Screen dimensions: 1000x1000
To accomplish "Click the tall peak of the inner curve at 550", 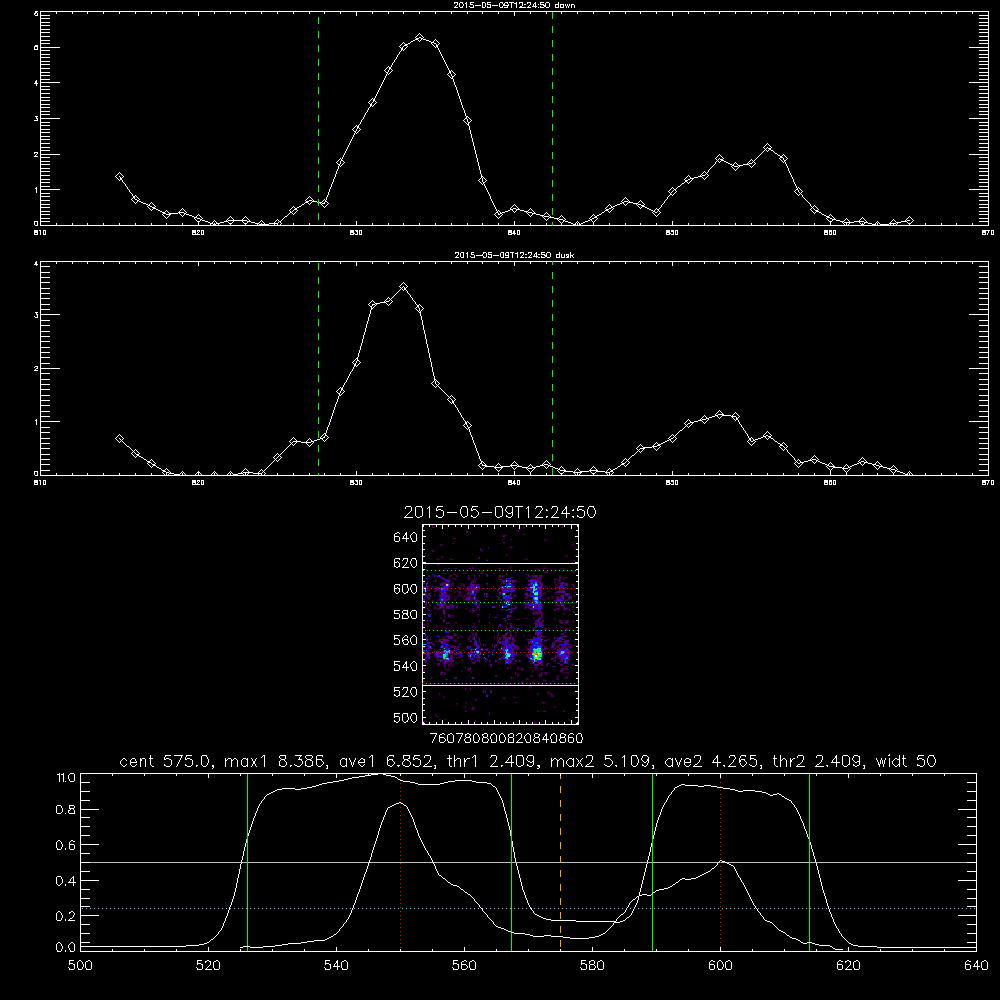I will coord(400,804).
